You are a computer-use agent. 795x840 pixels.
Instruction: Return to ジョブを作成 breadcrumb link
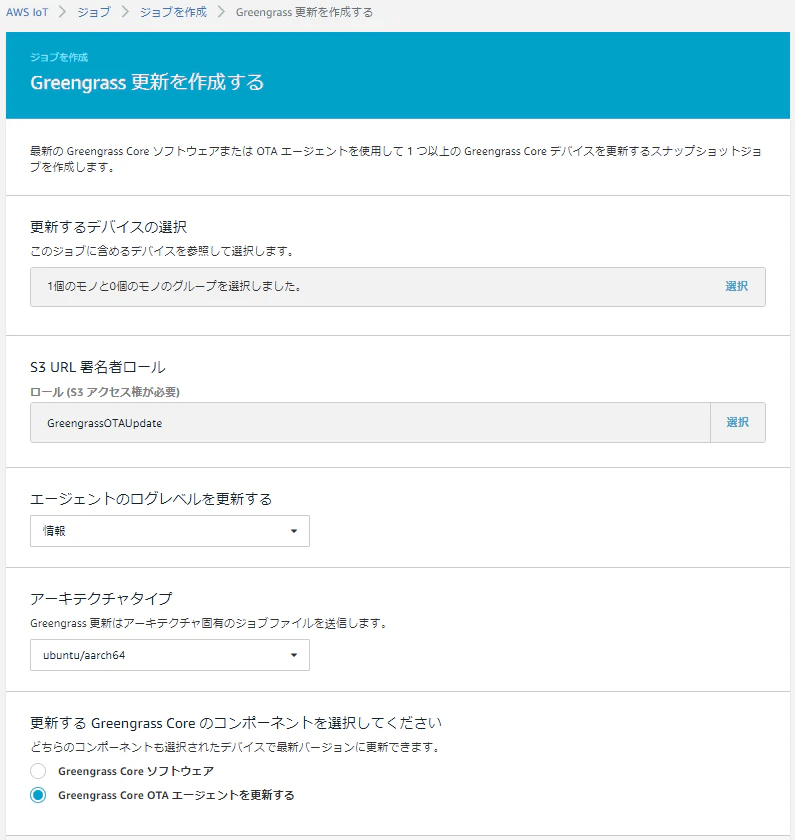[173, 12]
